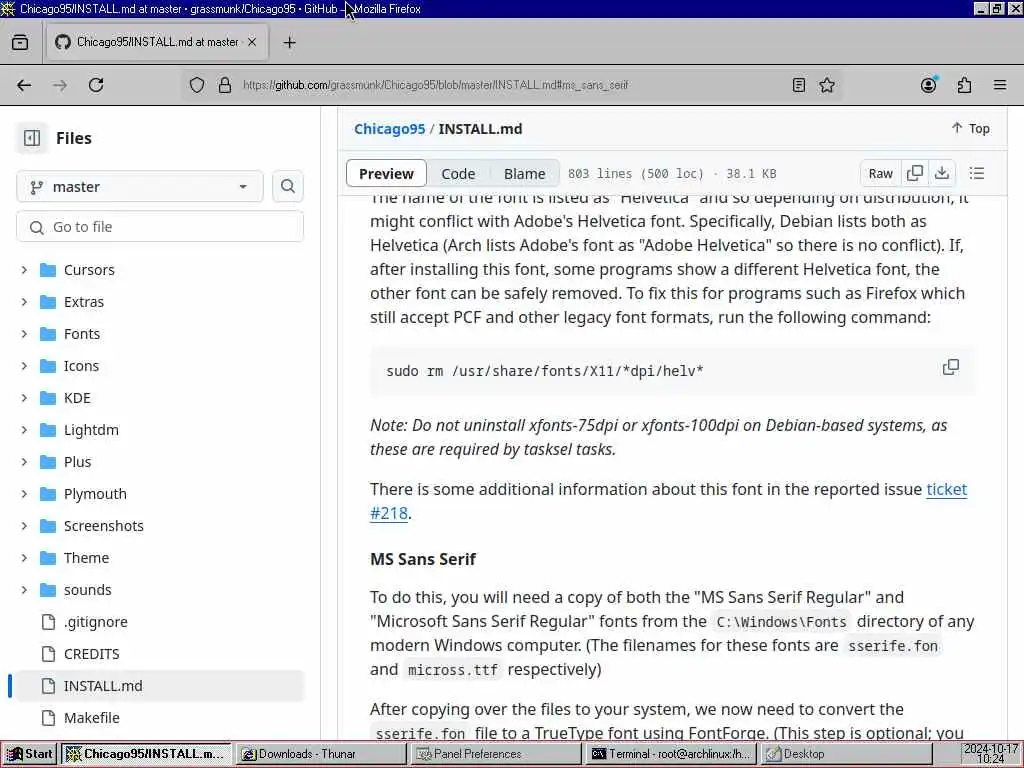Open the Firefox hamburger menu
Viewport: 1024px width, 768px height.
coord(1000,85)
